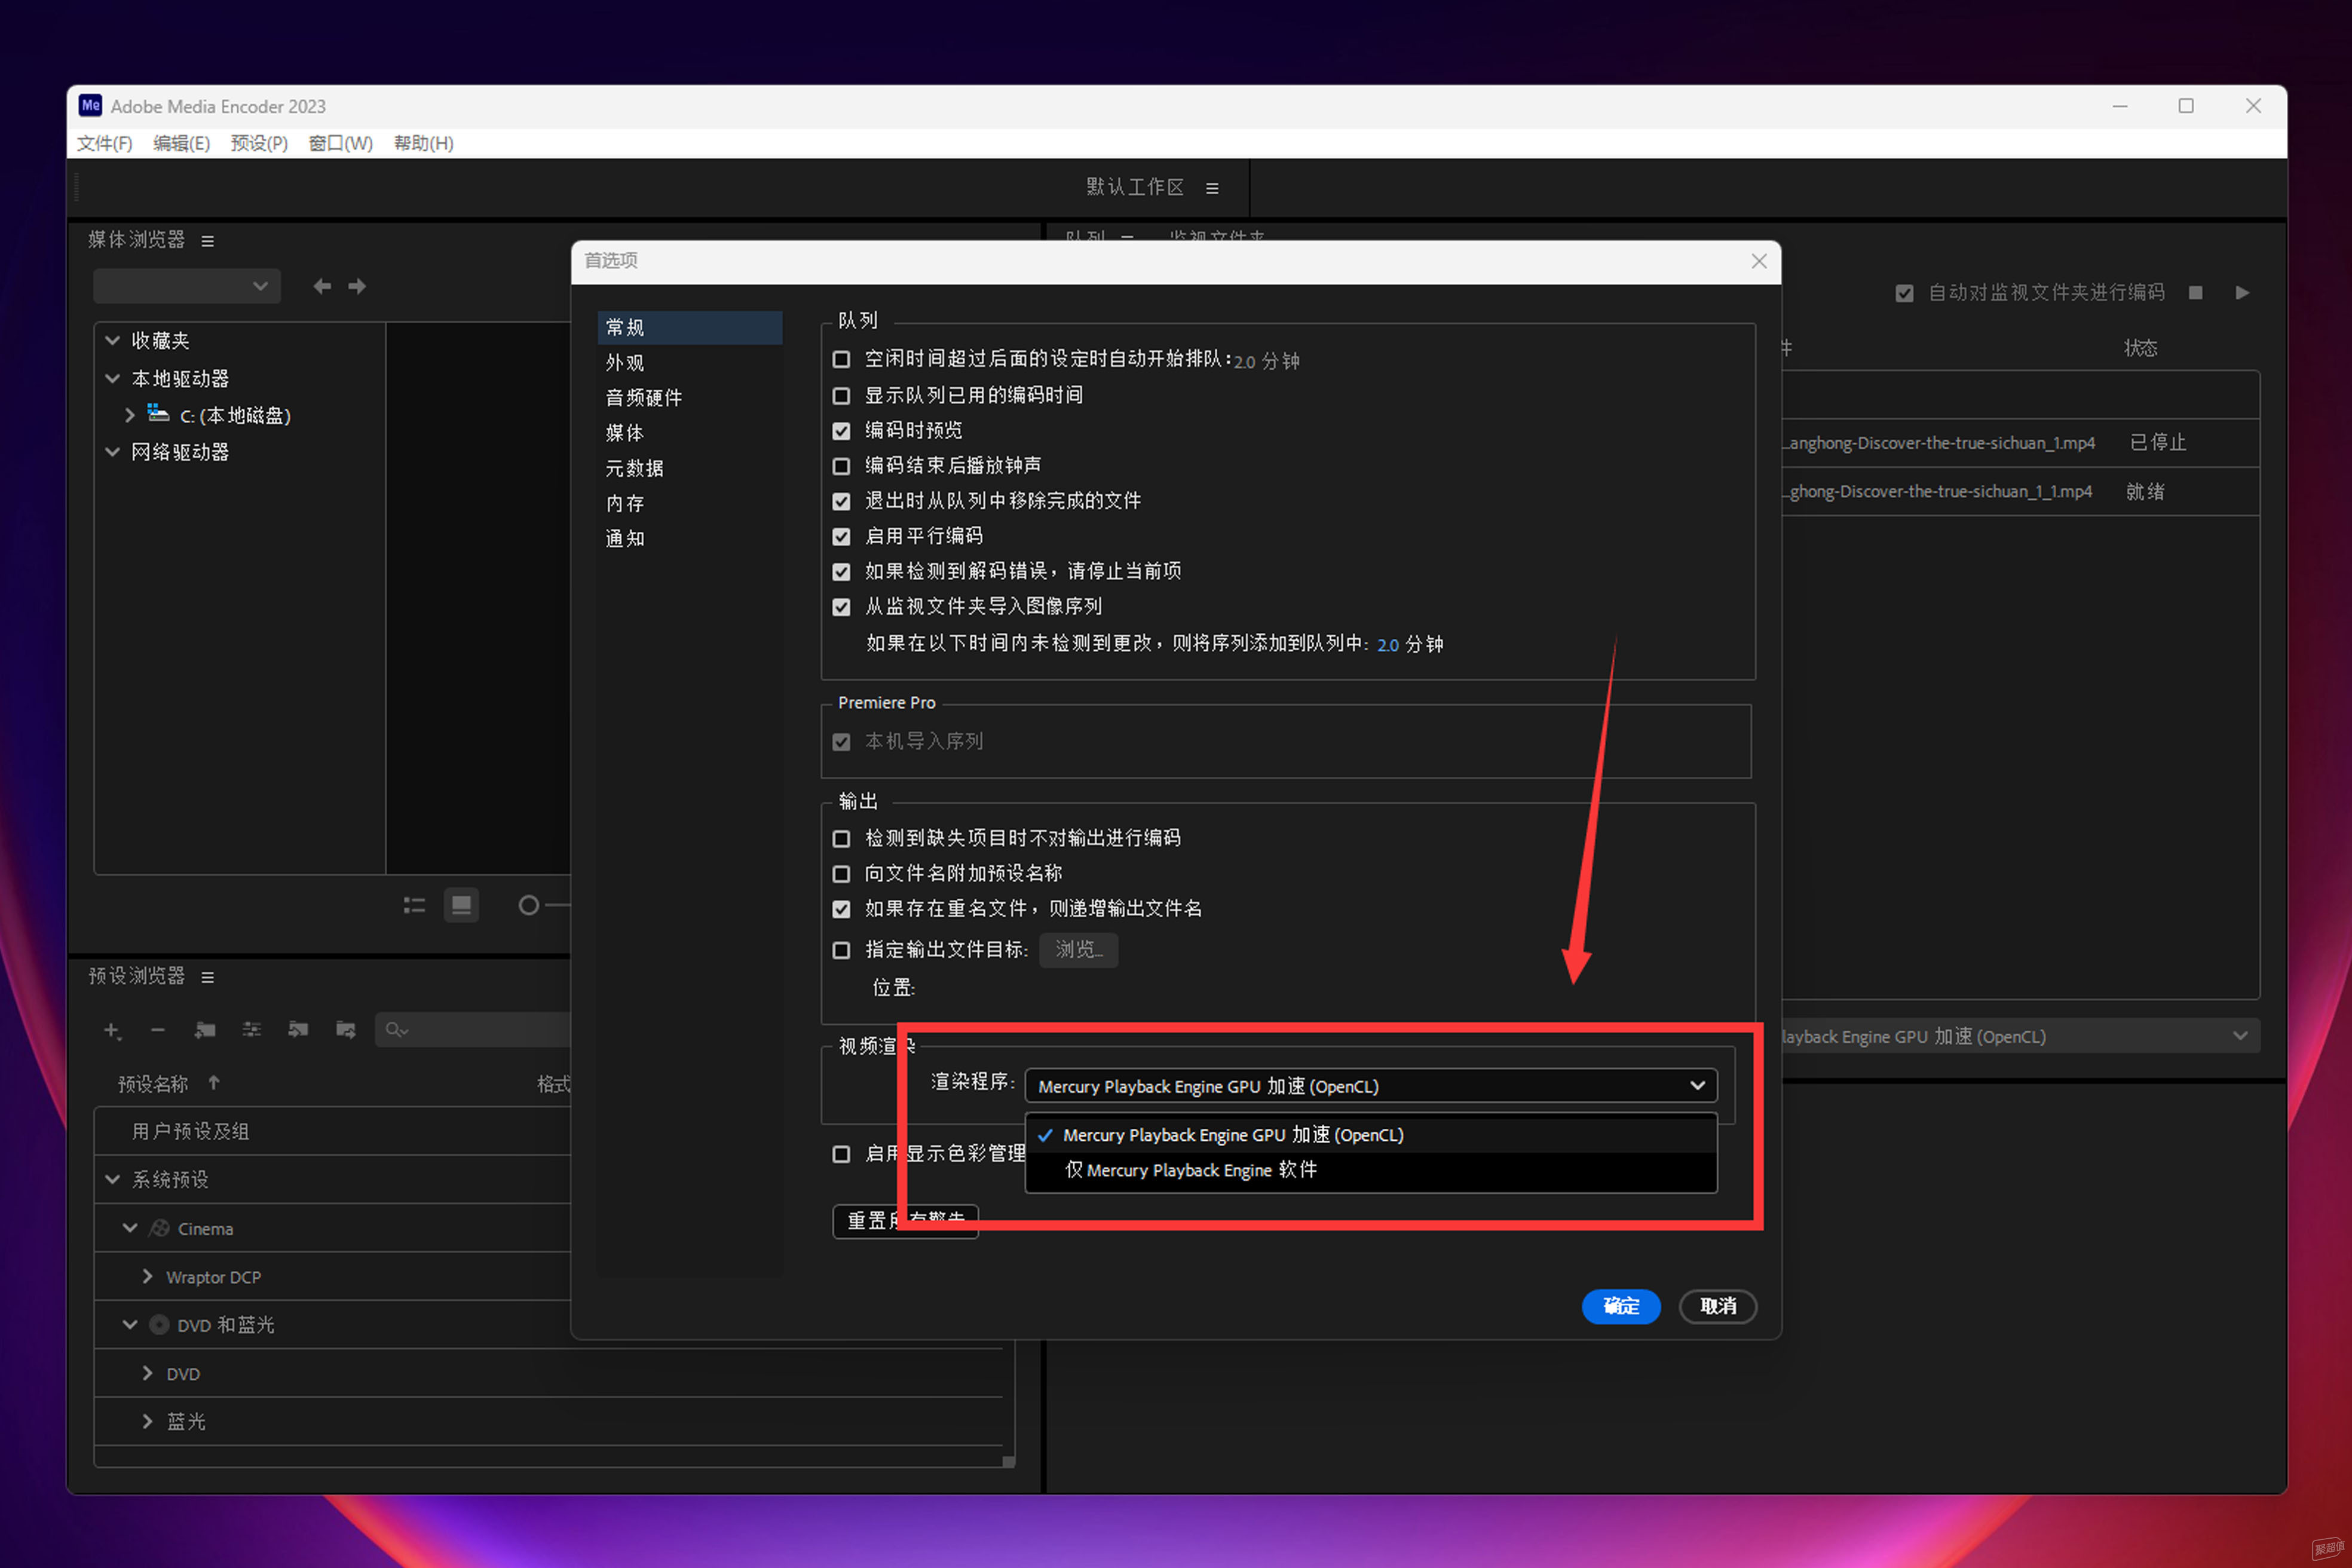The height and width of the screenshot is (1568, 2352).
Task: Toggle 从监视文件夹导入图像序列 checkbox
Action: [842, 607]
